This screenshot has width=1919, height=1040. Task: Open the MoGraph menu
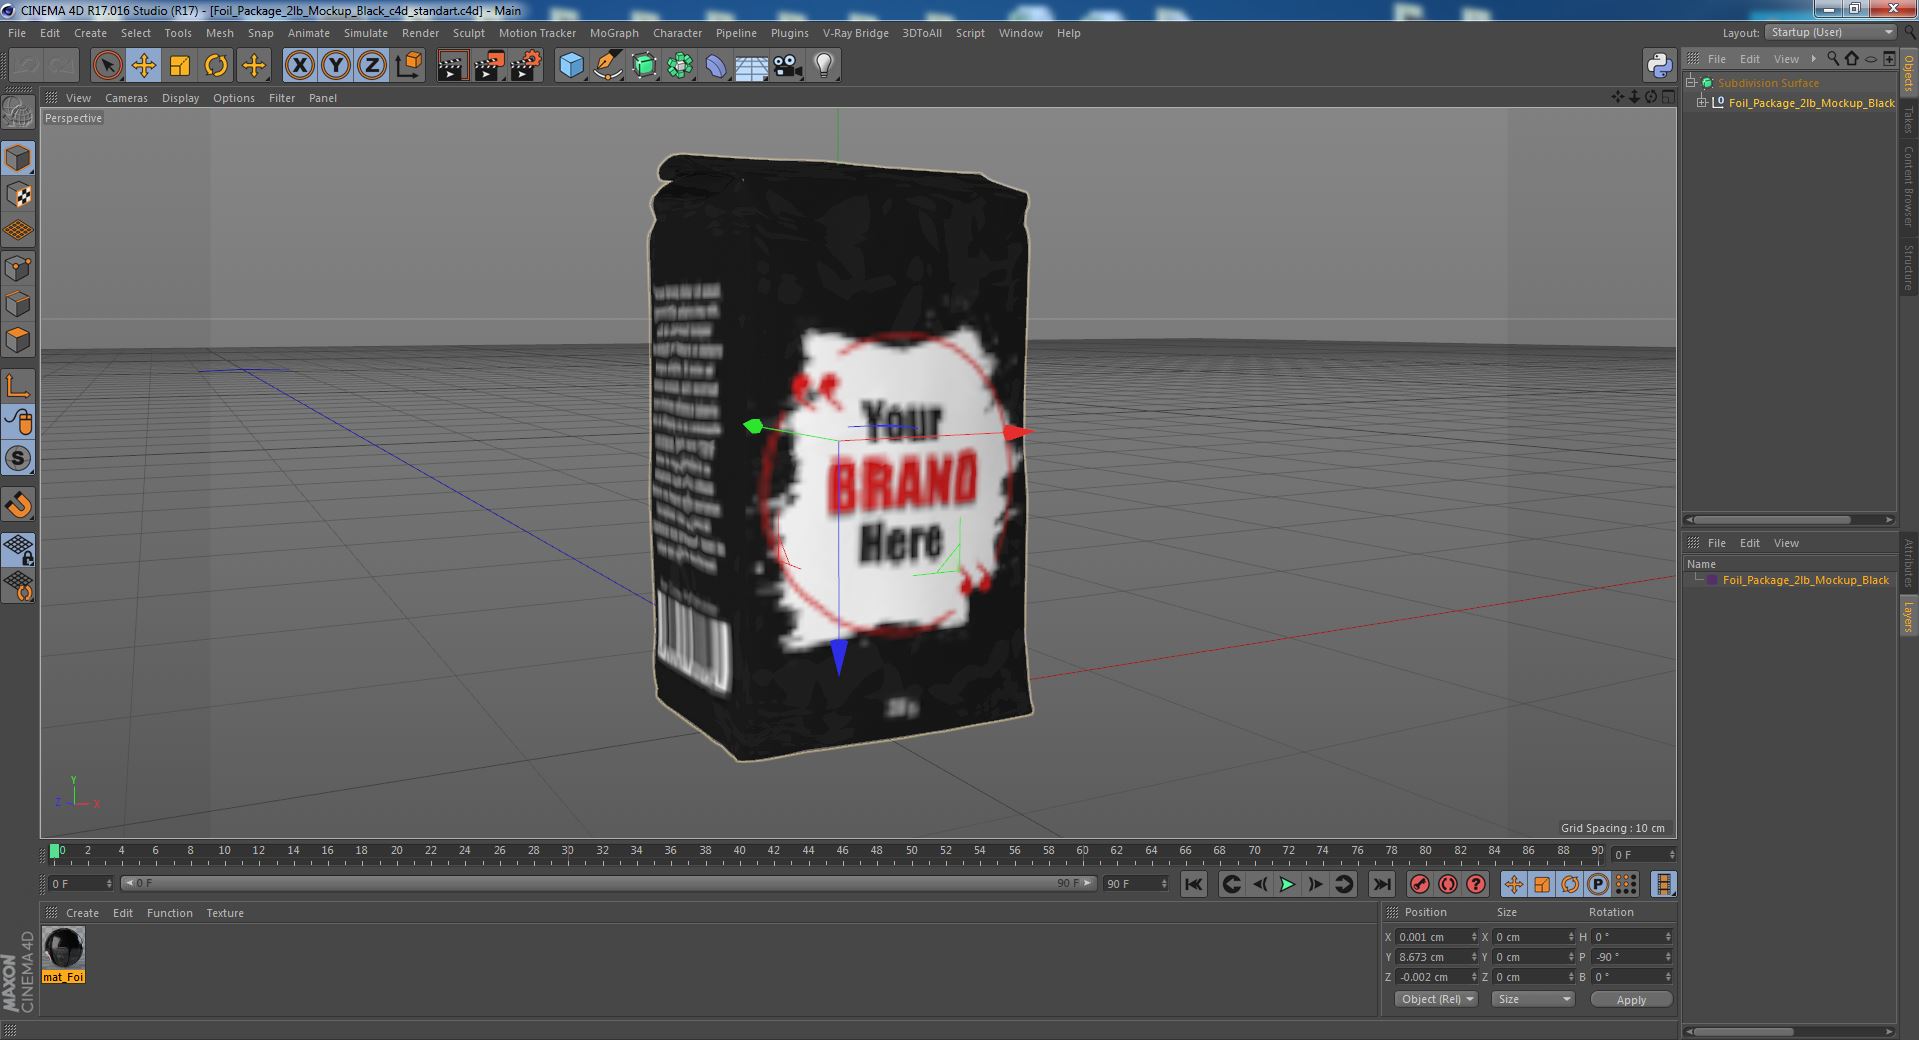click(614, 33)
